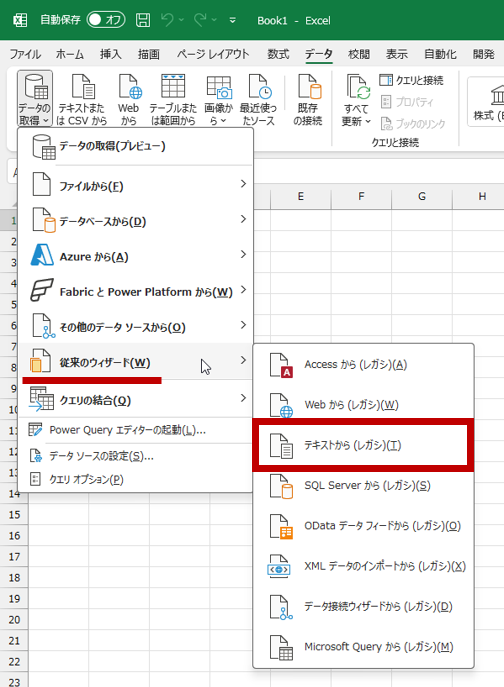The image size is (504, 687).
Task: Switch to the 表示 tab
Action: (397, 54)
